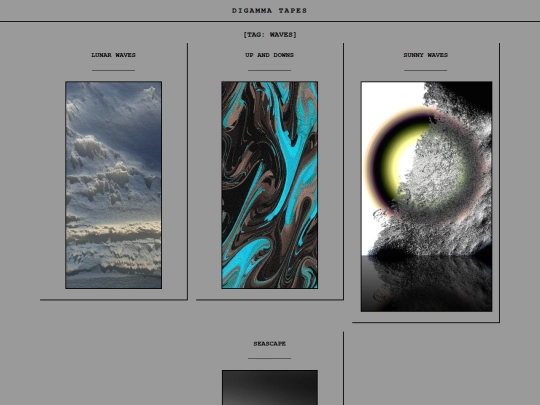Open the DIGAMMA TAPES site title
Viewport: 540px width, 405px height.
[x=269, y=11]
